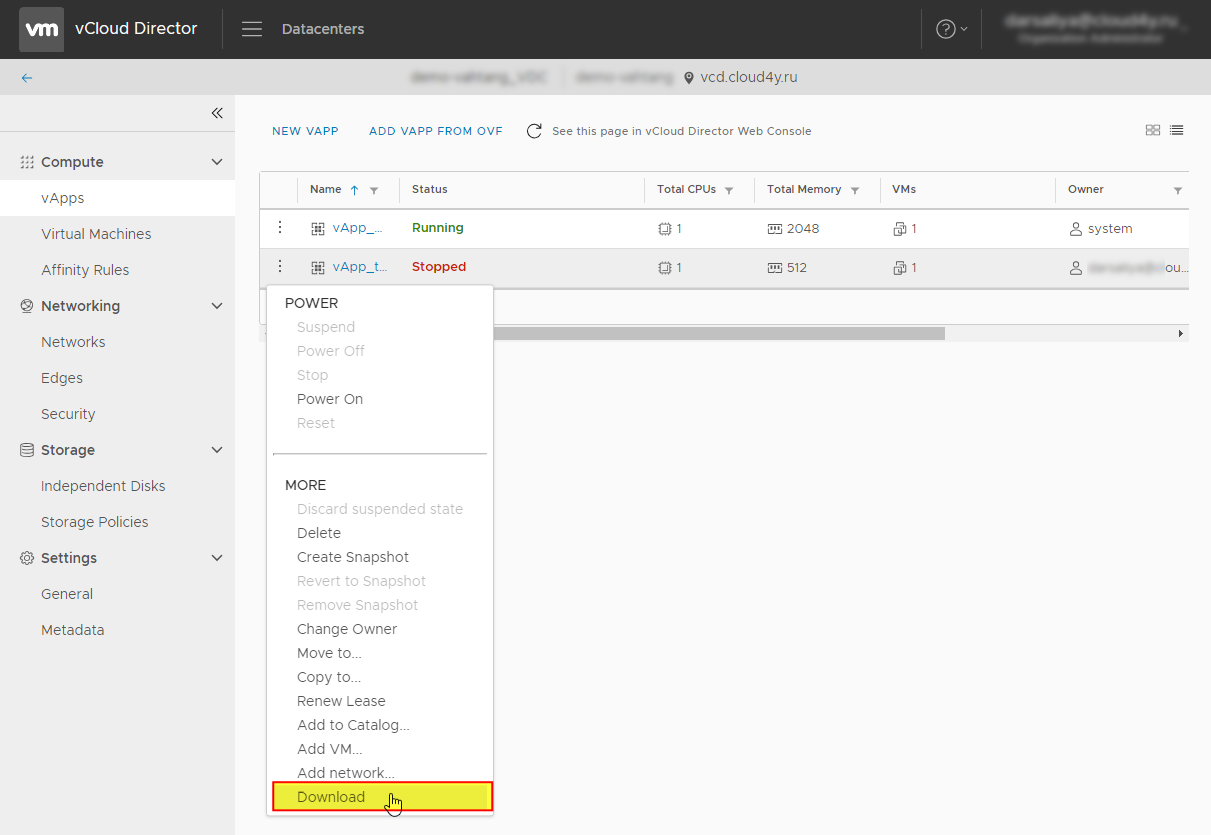The height and width of the screenshot is (835, 1211).
Task: Click the vApp icon in Running row
Action: point(318,229)
